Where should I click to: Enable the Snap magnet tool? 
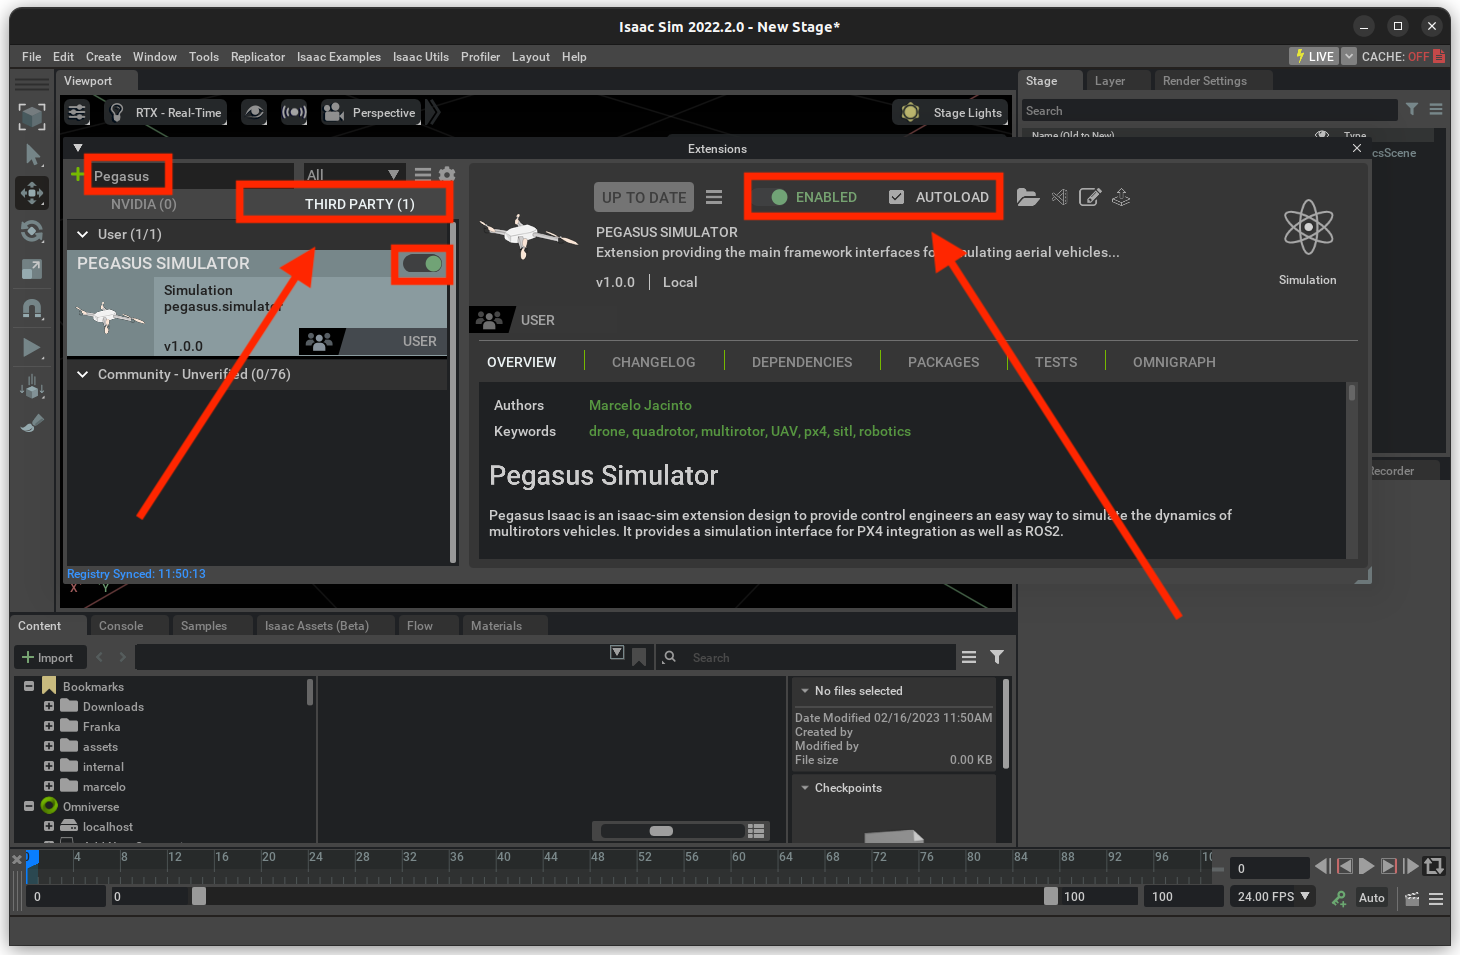[32, 308]
